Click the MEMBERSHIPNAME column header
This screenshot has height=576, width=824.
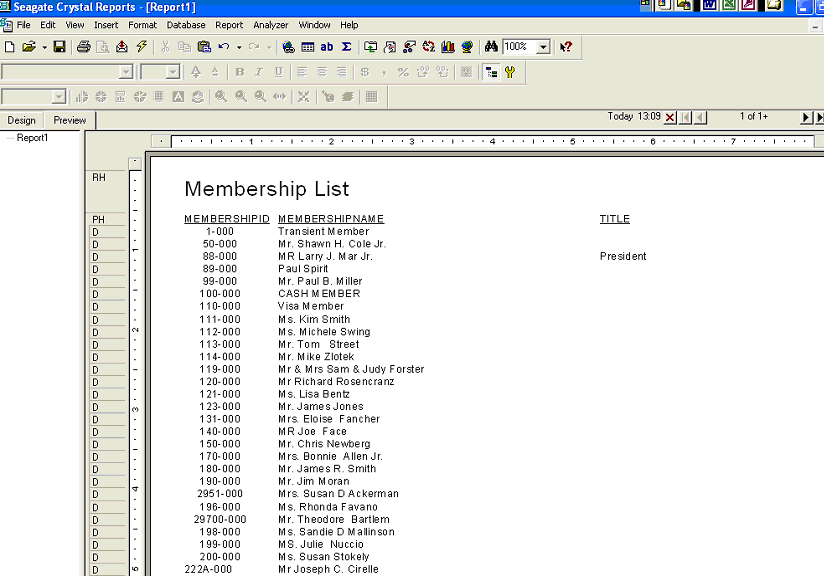click(331, 219)
